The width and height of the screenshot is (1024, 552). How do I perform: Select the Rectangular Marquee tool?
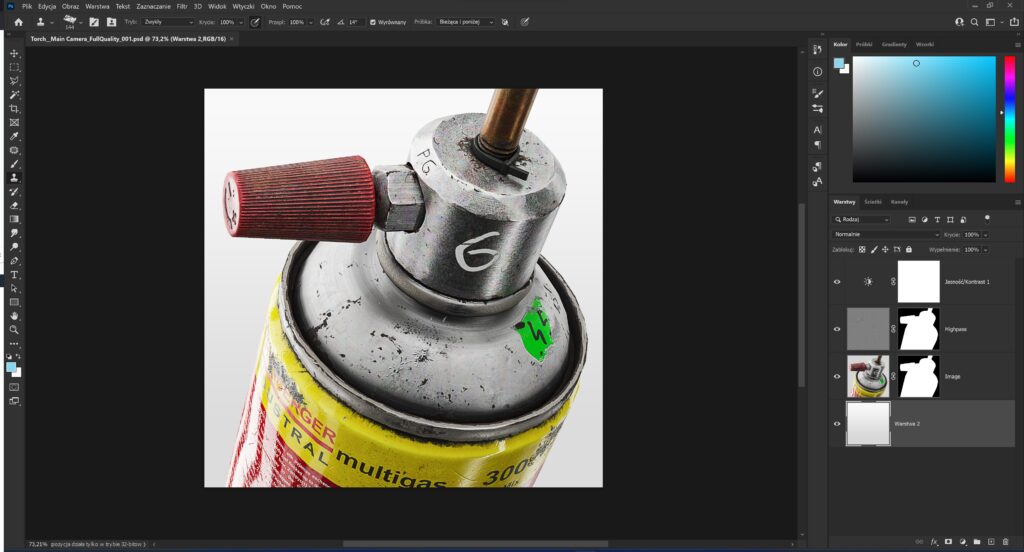[14, 67]
